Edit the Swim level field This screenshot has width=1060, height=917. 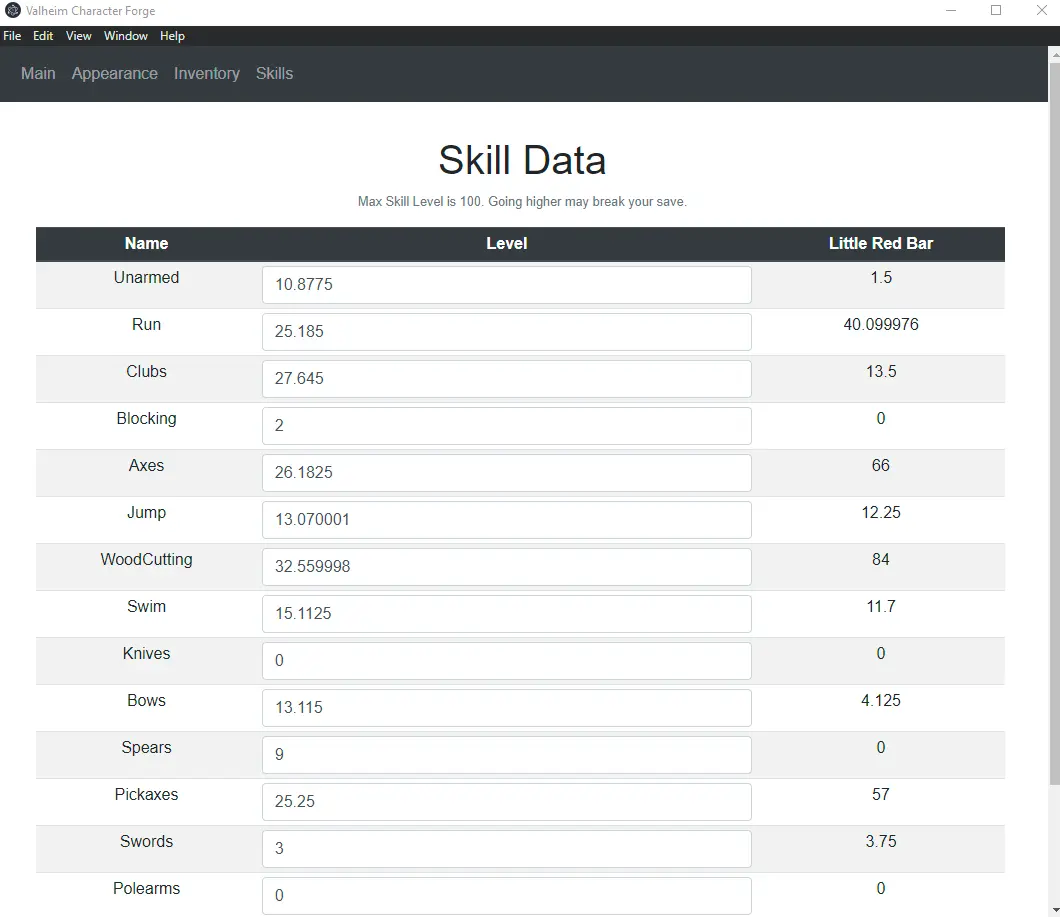coord(506,613)
